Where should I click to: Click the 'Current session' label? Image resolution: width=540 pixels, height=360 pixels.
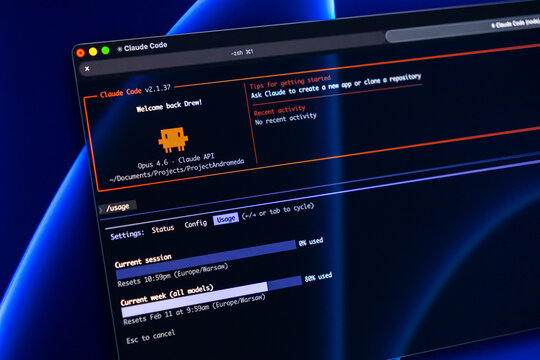pyautogui.click(x=143, y=261)
